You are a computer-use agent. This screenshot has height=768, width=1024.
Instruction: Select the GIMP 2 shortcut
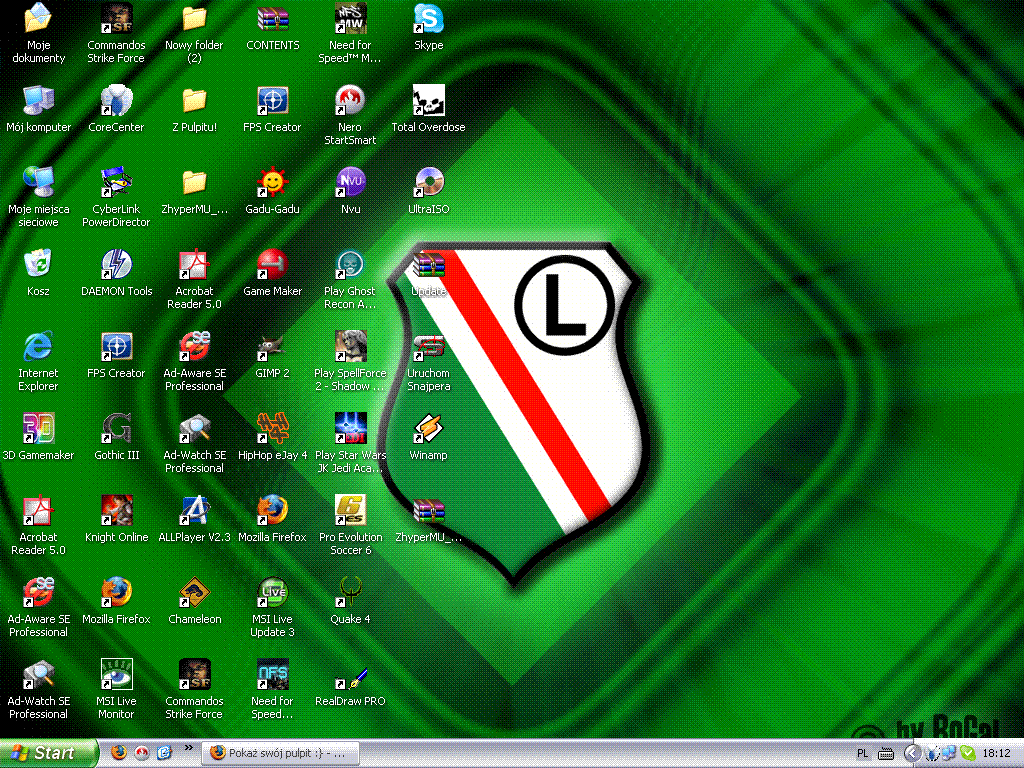click(272, 348)
